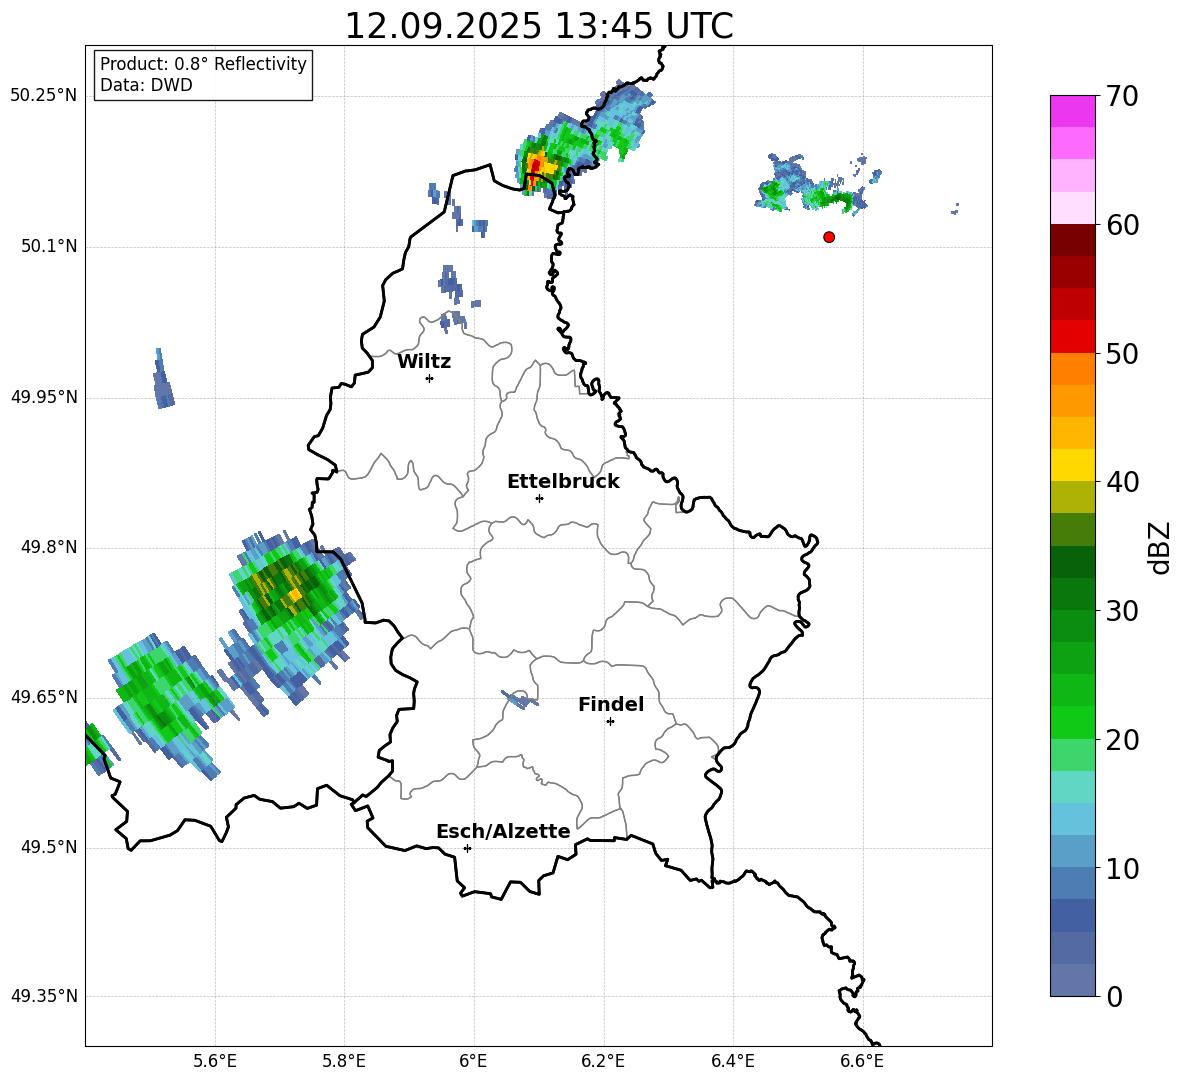Click 'Product: 0.8° Reflectivity' legend text
This screenshot has height=1081, width=1184.
pyautogui.click(x=203, y=64)
